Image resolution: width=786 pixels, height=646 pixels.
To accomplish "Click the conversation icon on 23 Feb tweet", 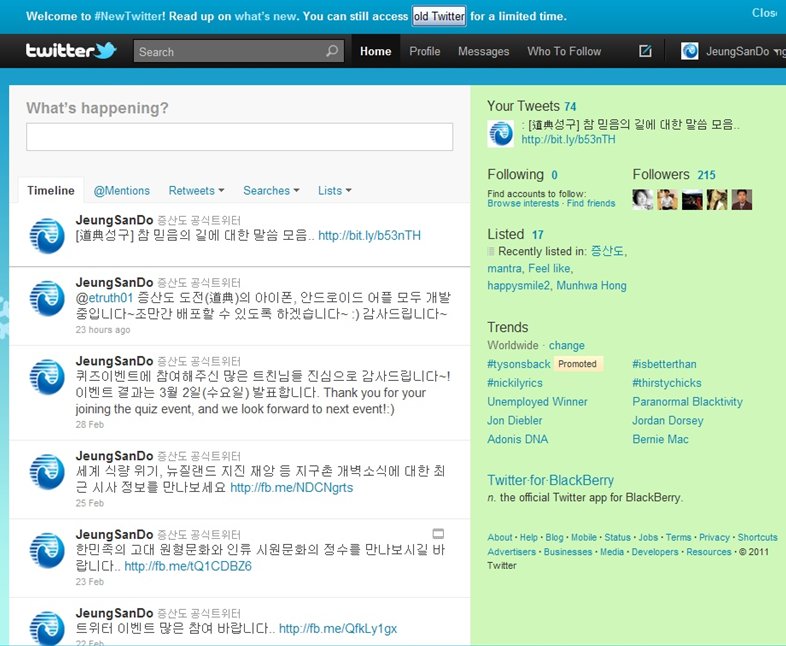I will tap(438, 534).
